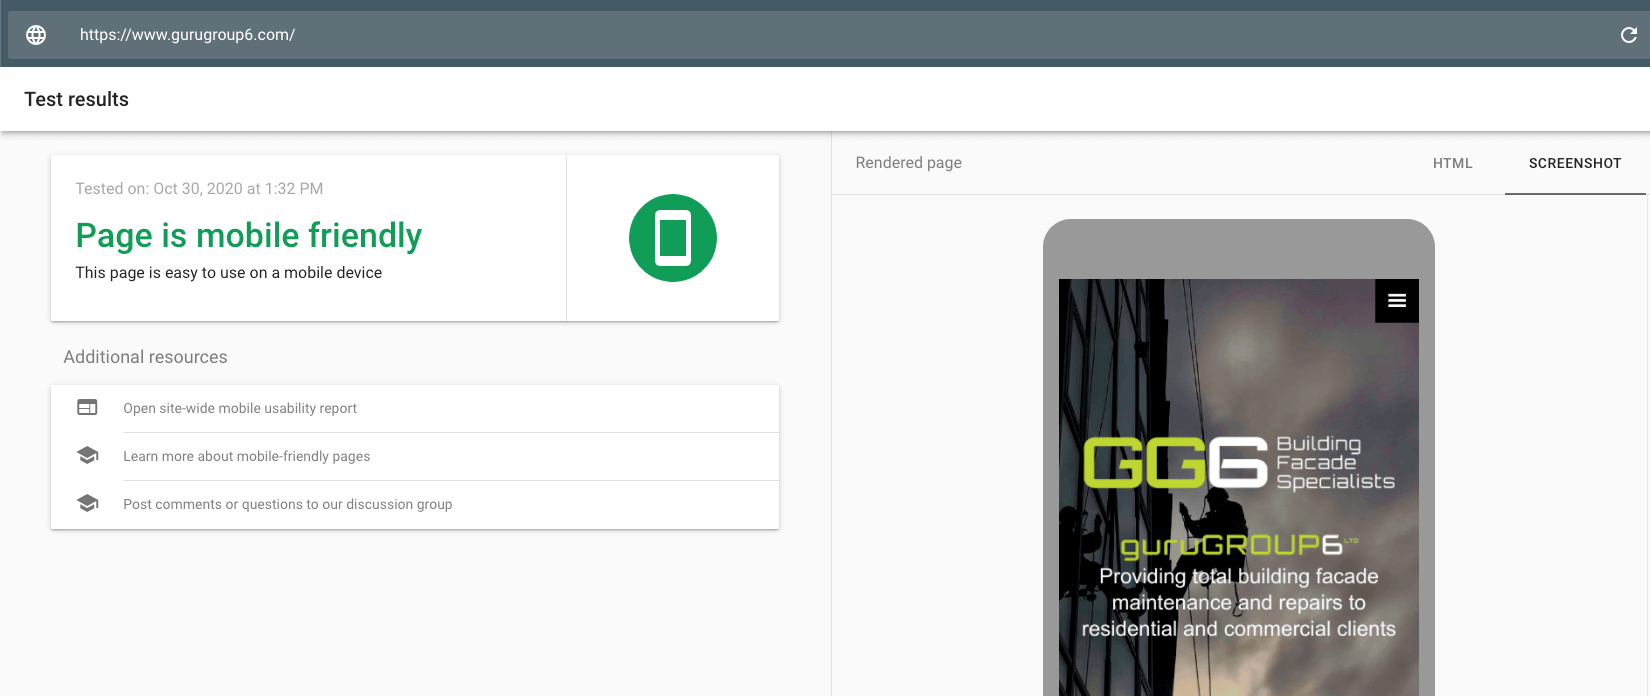Click 'This page is easy to use' text

[x=229, y=272]
